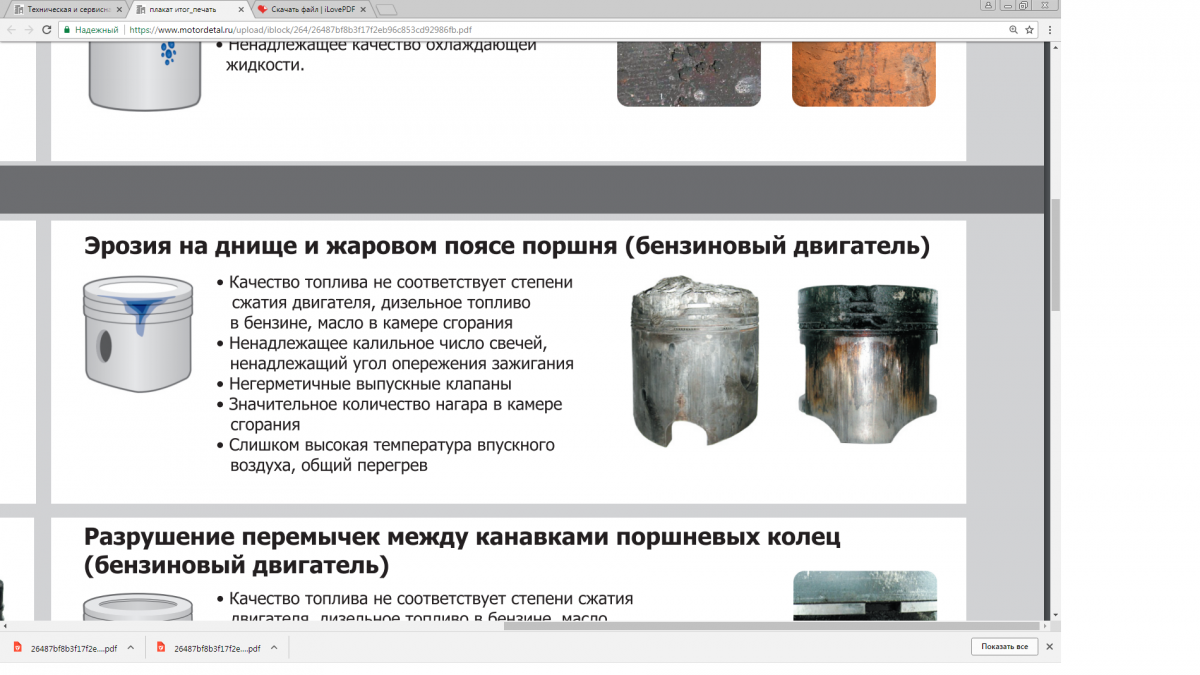Click the heading 'Разрушение перемычек между канавками поршневых колец'
The image size is (1200, 675).
(x=462, y=551)
